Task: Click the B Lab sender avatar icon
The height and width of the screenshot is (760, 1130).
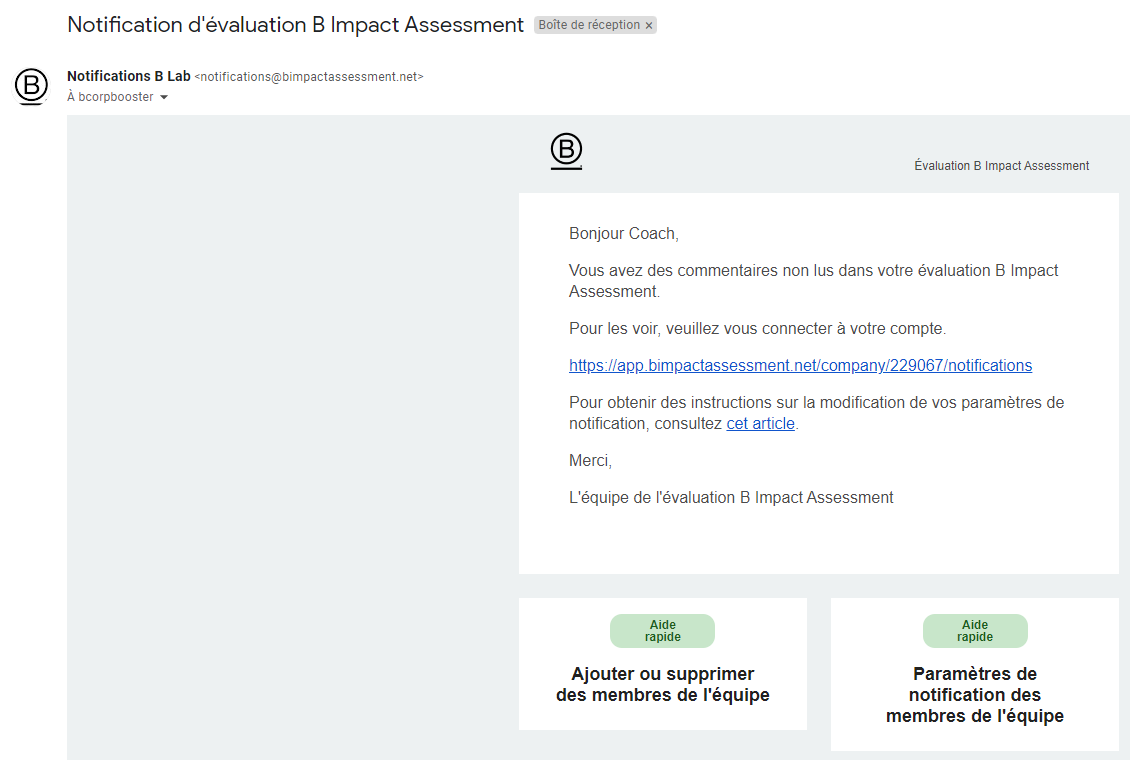Action: tap(32, 86)
